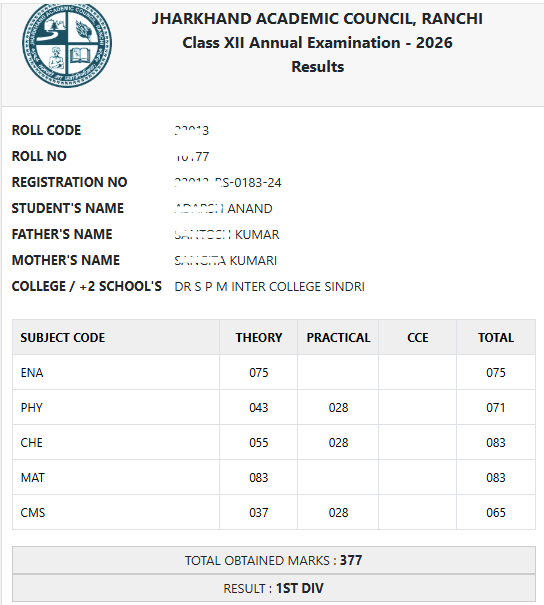Click the MAT theory marks 083

pos(258,478)
